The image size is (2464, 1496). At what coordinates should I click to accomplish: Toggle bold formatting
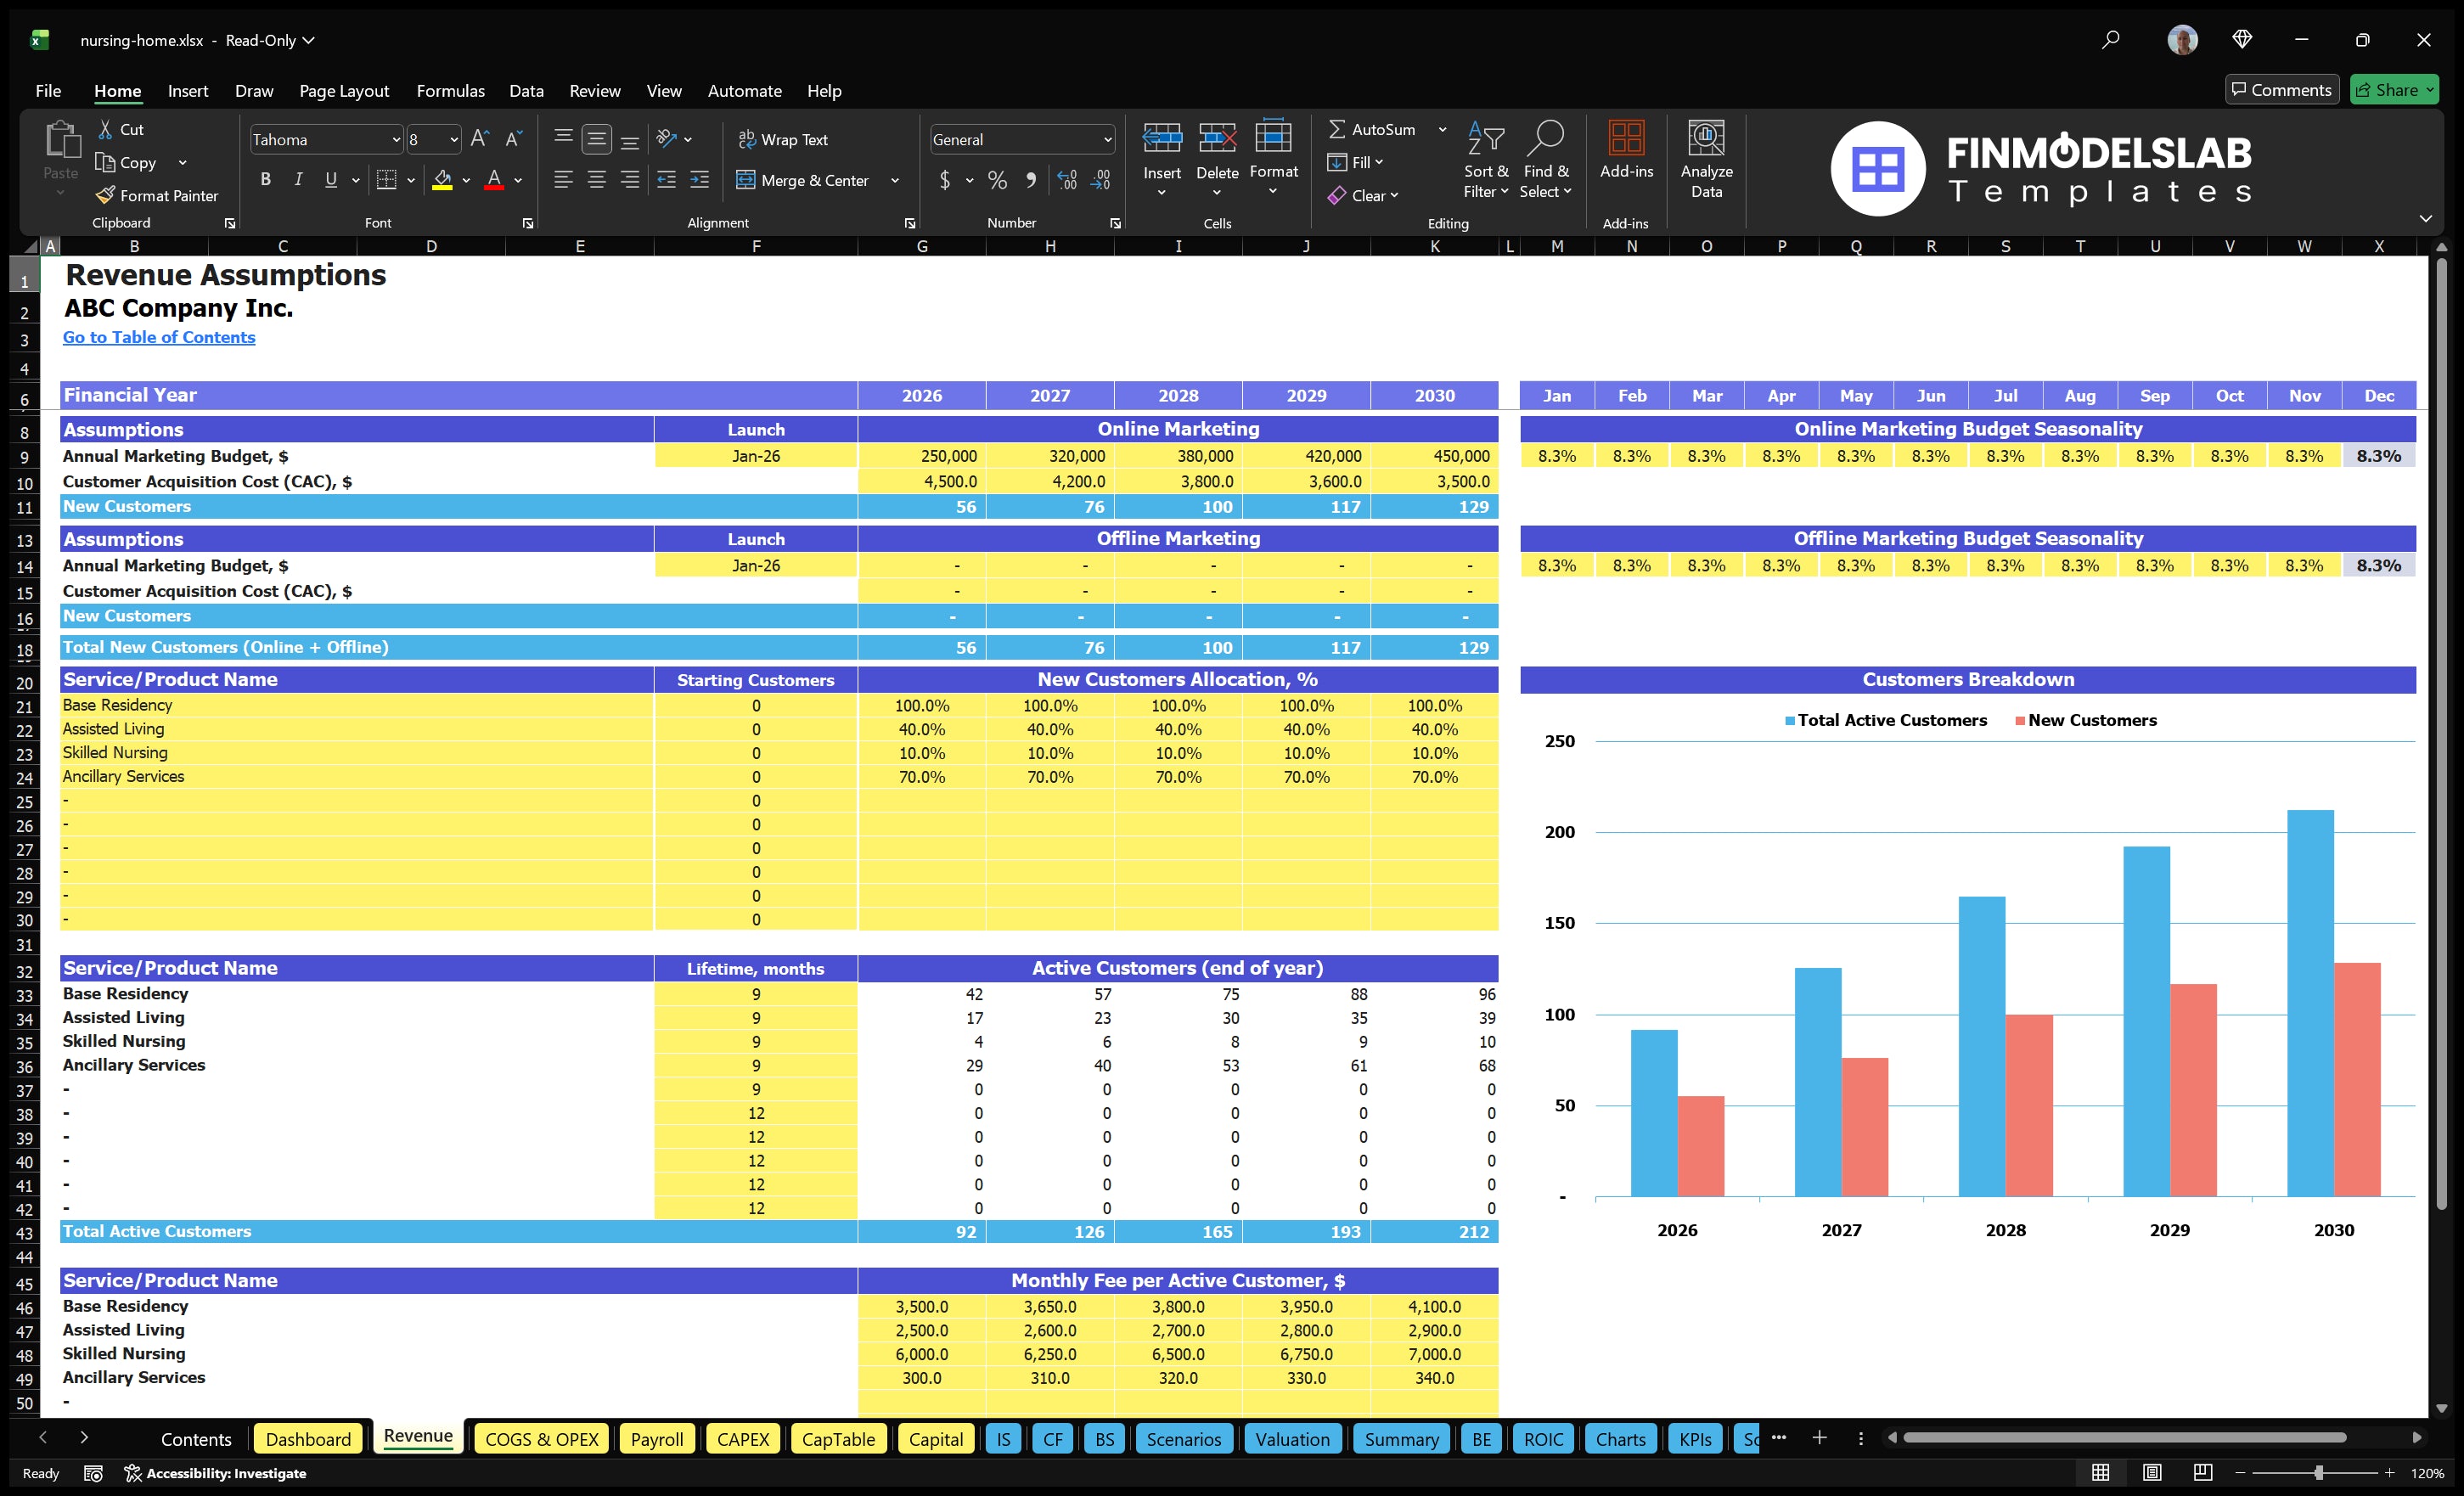tap(265, 180)
